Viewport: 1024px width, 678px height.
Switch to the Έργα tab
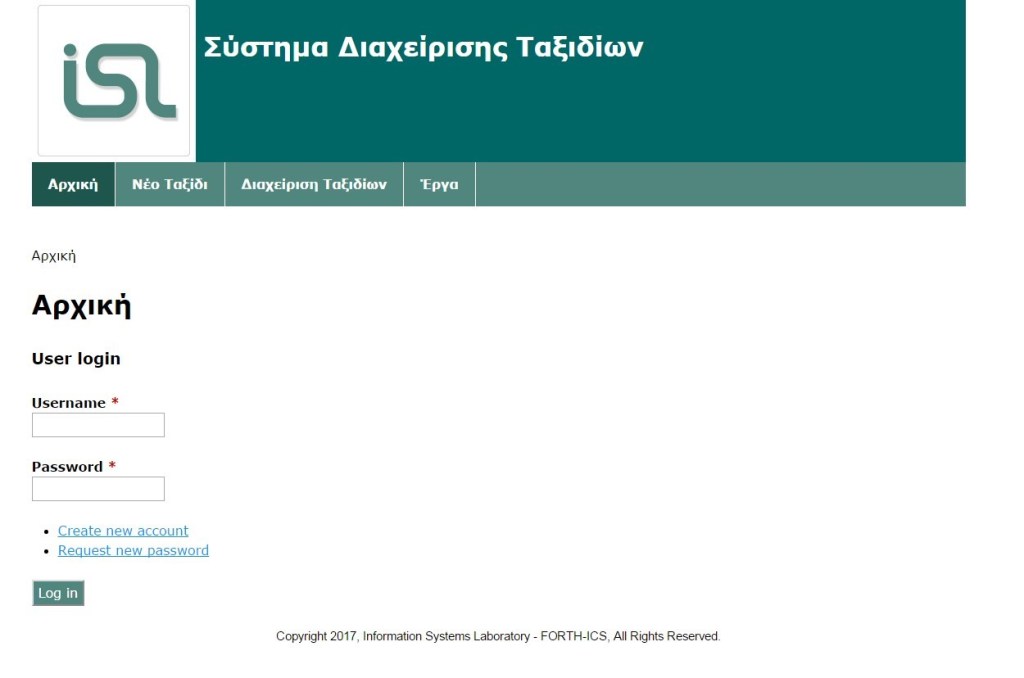(x=439, y=184)
